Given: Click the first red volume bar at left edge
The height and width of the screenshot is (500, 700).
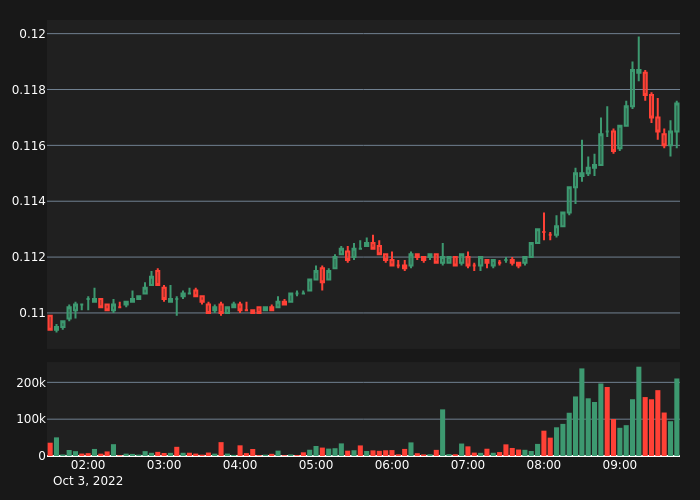Looking at the screenshot, I should pos(50,449).
